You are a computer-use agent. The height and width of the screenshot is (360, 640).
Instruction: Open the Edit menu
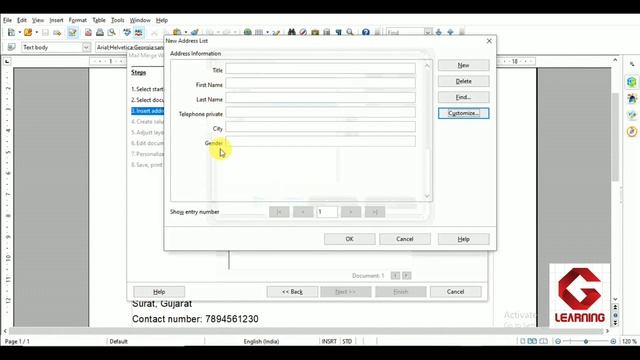(22, 20)
